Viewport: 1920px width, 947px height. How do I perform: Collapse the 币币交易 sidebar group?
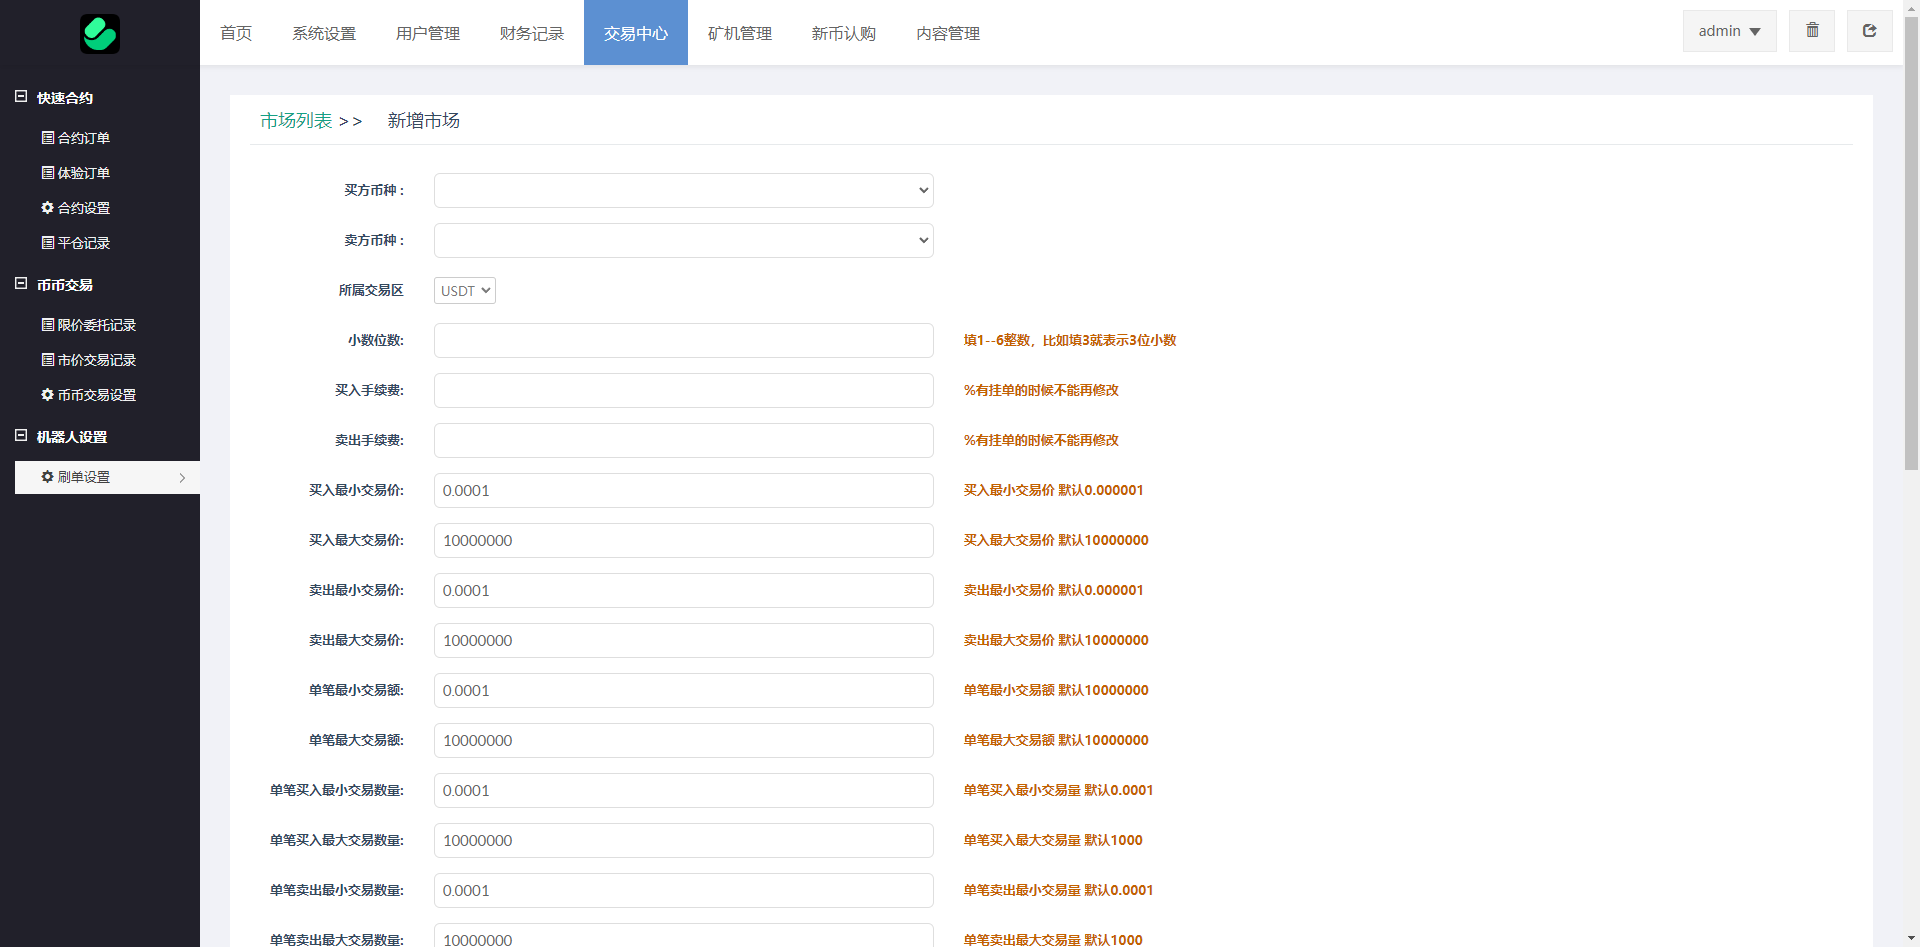tap(21, 284)
